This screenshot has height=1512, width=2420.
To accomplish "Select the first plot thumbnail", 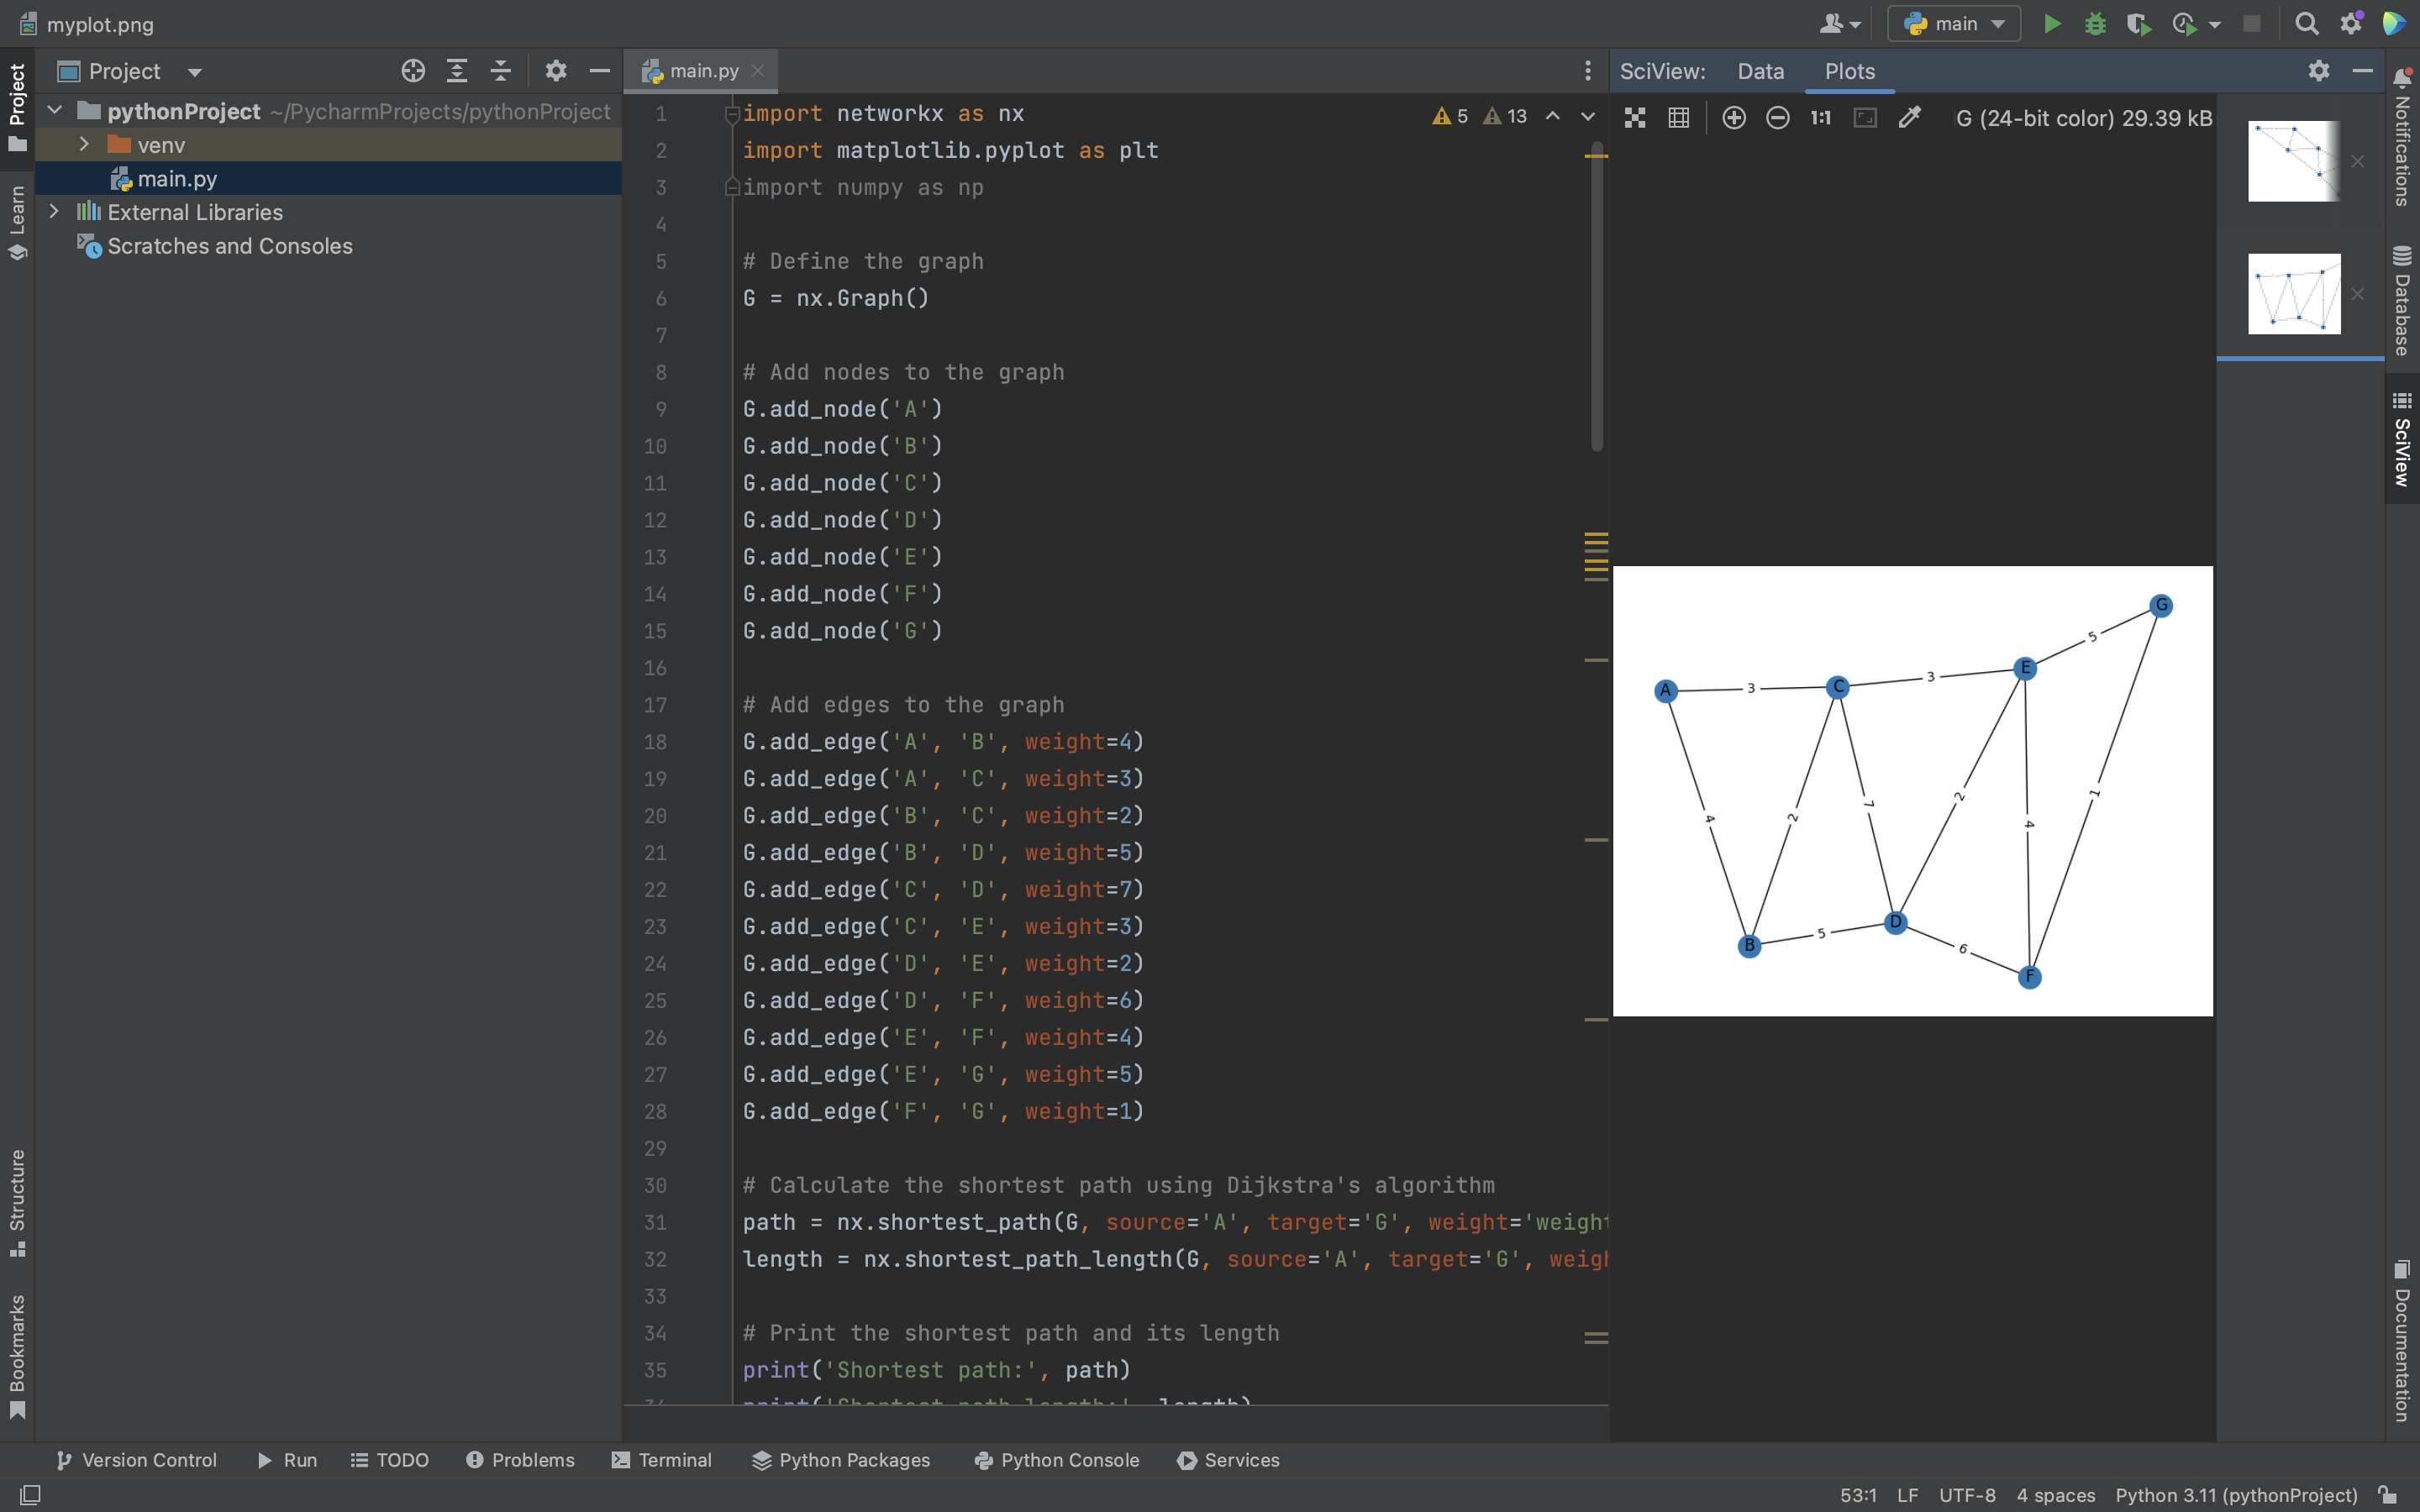I will [x=2293, y=161].
